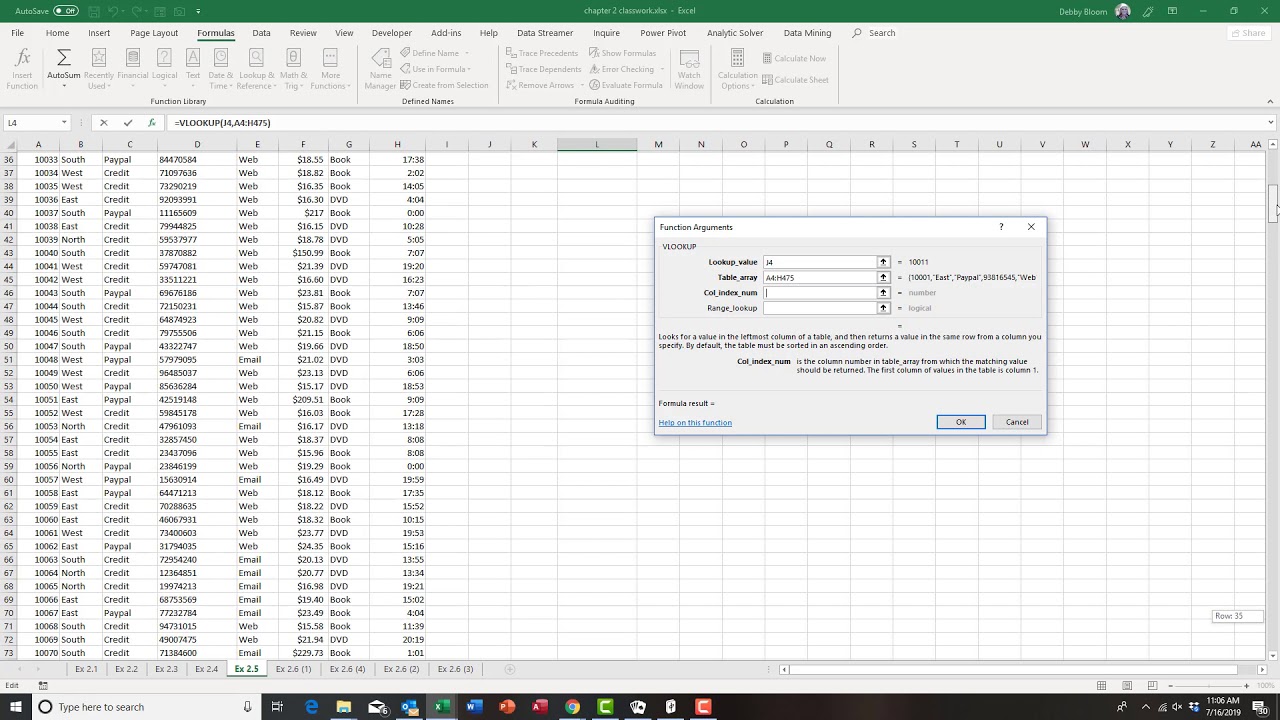Open the Logical functions icon

pyautogui.click(x=164, y=59)
